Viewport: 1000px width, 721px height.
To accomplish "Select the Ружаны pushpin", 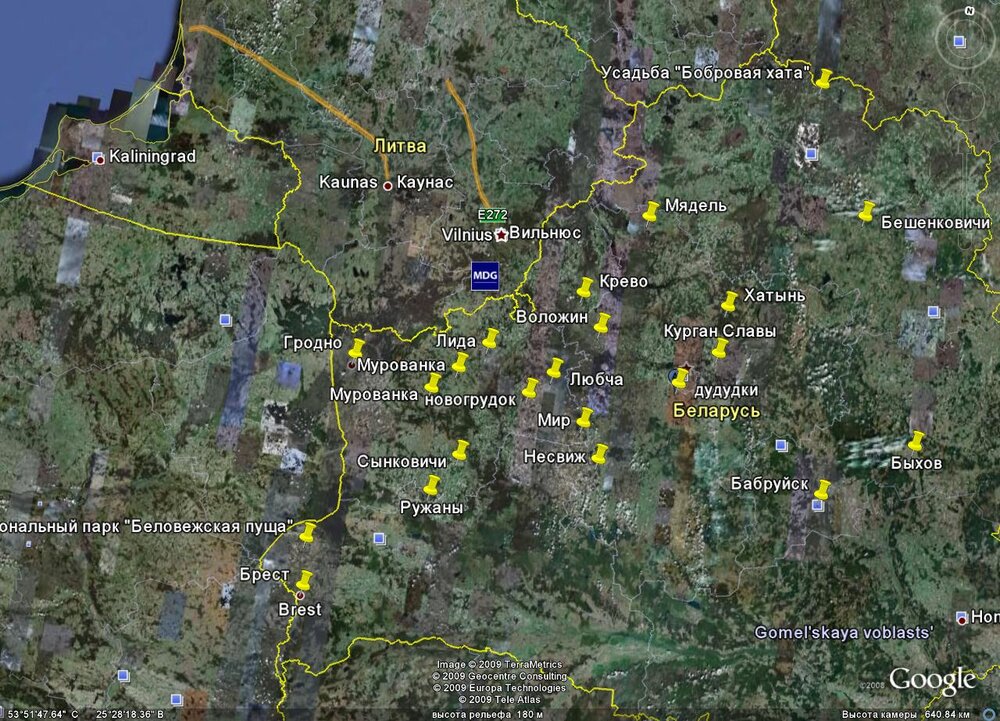I will pos(432,485).
